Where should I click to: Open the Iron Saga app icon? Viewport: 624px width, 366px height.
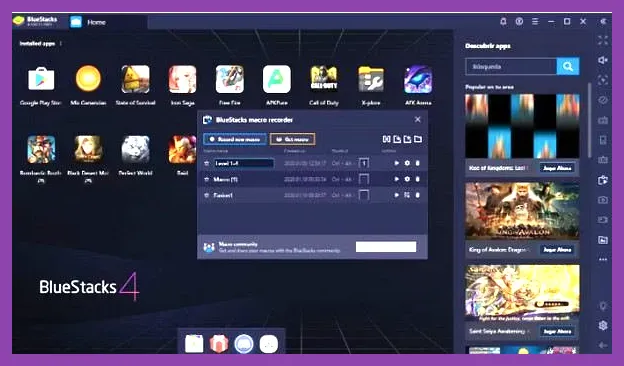point(182,79)
